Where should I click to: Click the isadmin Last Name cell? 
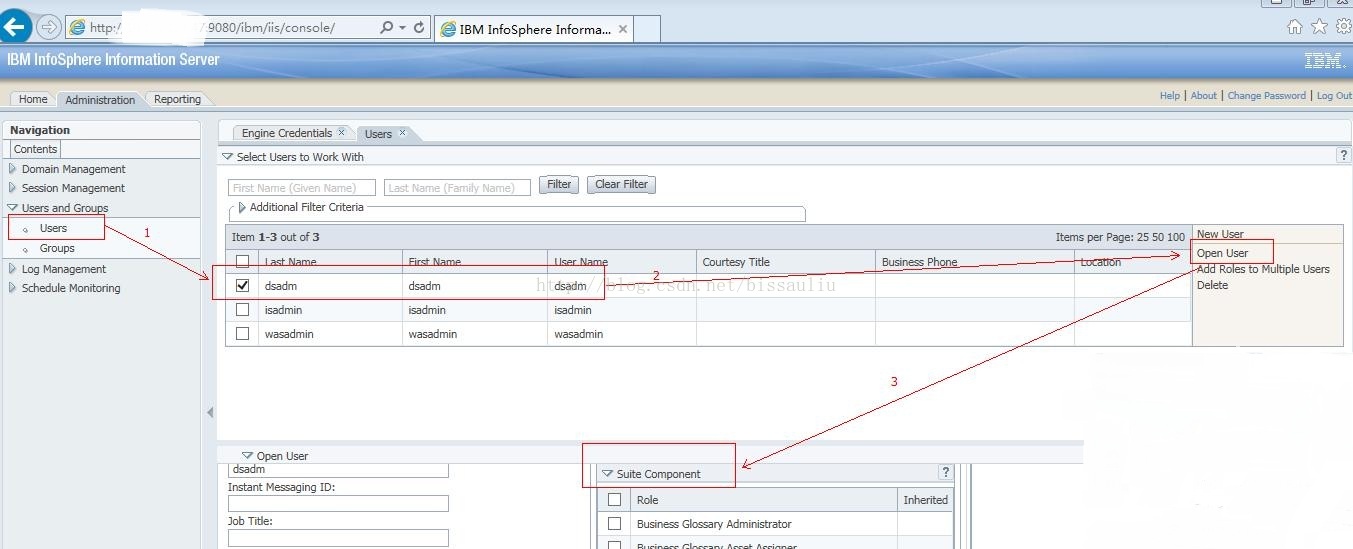pos(330,310)
